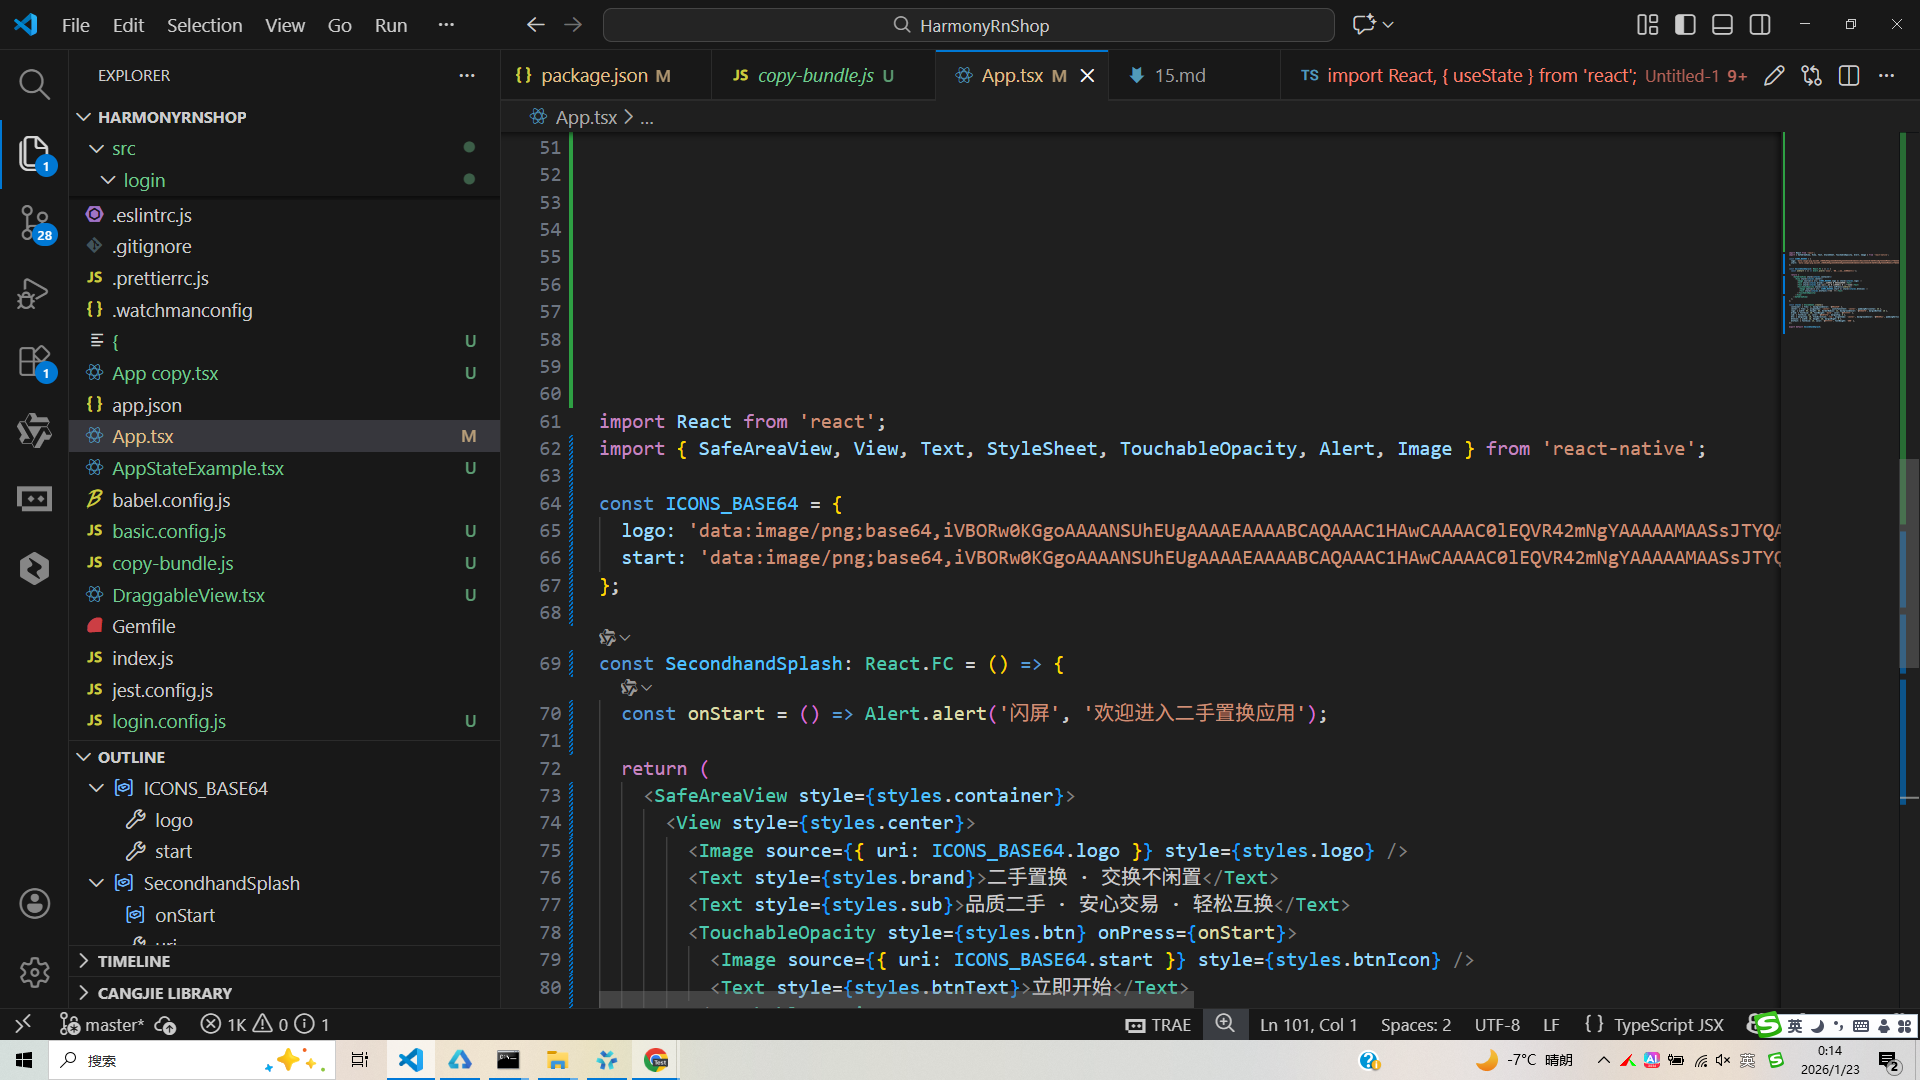Image resolution: width=1920 pixels, height=1080 pixels.
Task: Open the Extensions view
Action: click(x=34, y=362)
